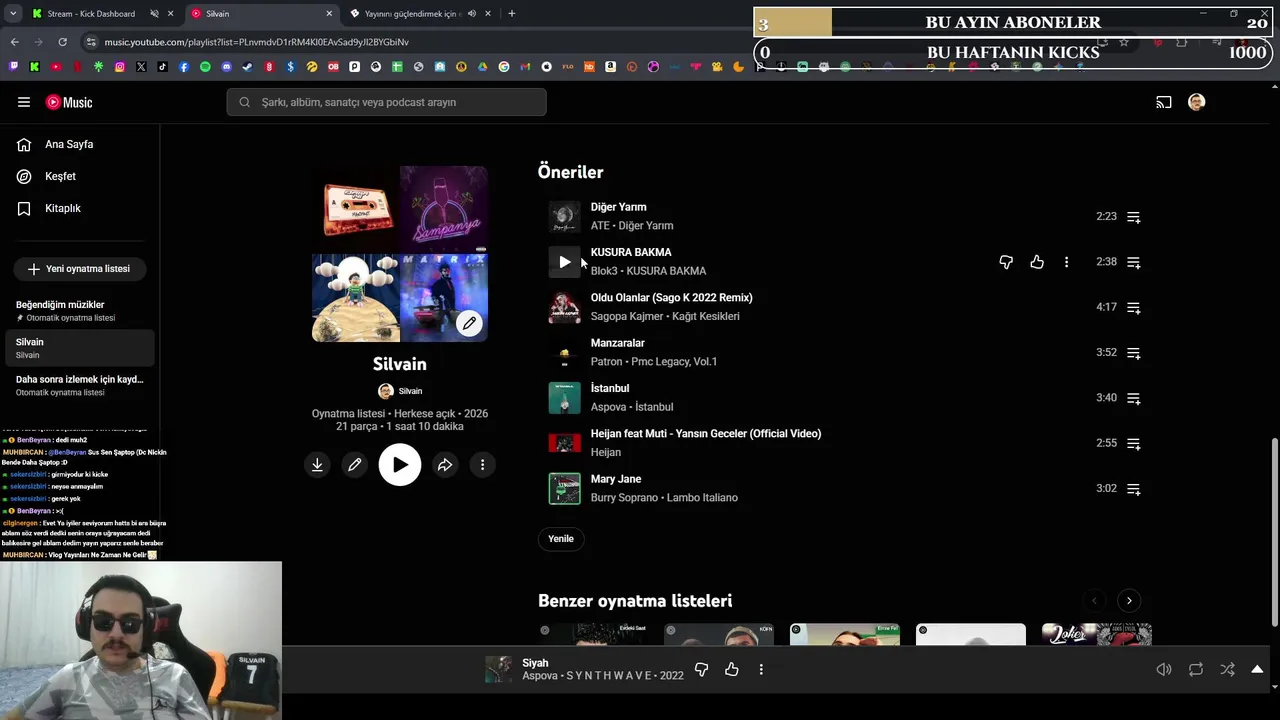
Task: Open a new browser tab
Action: 511,14
